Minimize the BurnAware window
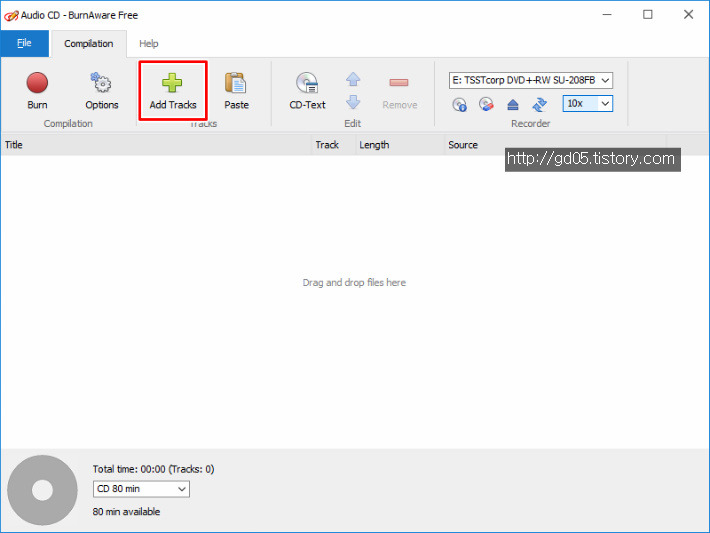 coord(607,14)
